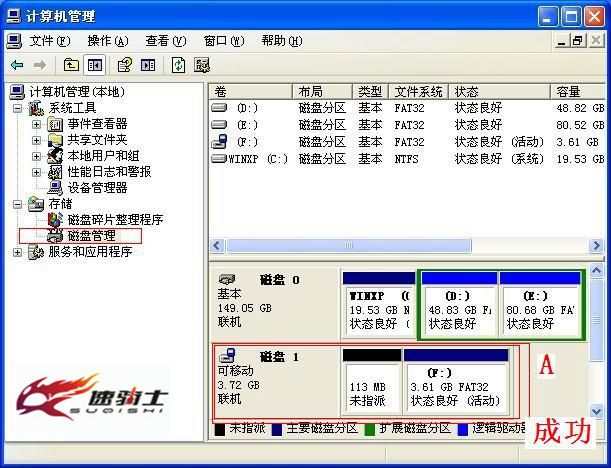Viewport: 611px width, 468px height.
Task: Select the 113 MB unallocated block
Action: pyautogui.click(x=372, y=382)
